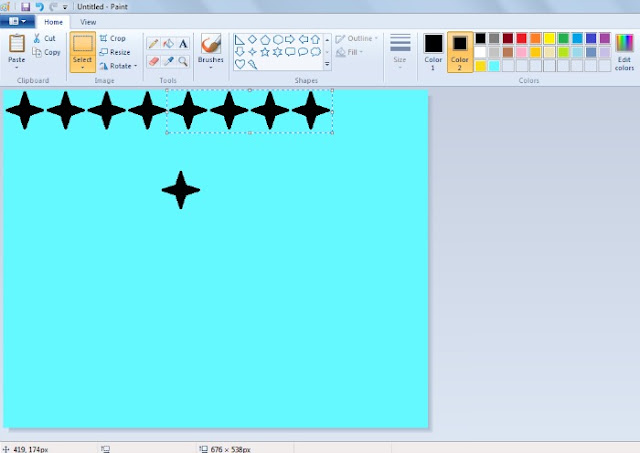Open the Size line thickness dropdown

point(400,51)
